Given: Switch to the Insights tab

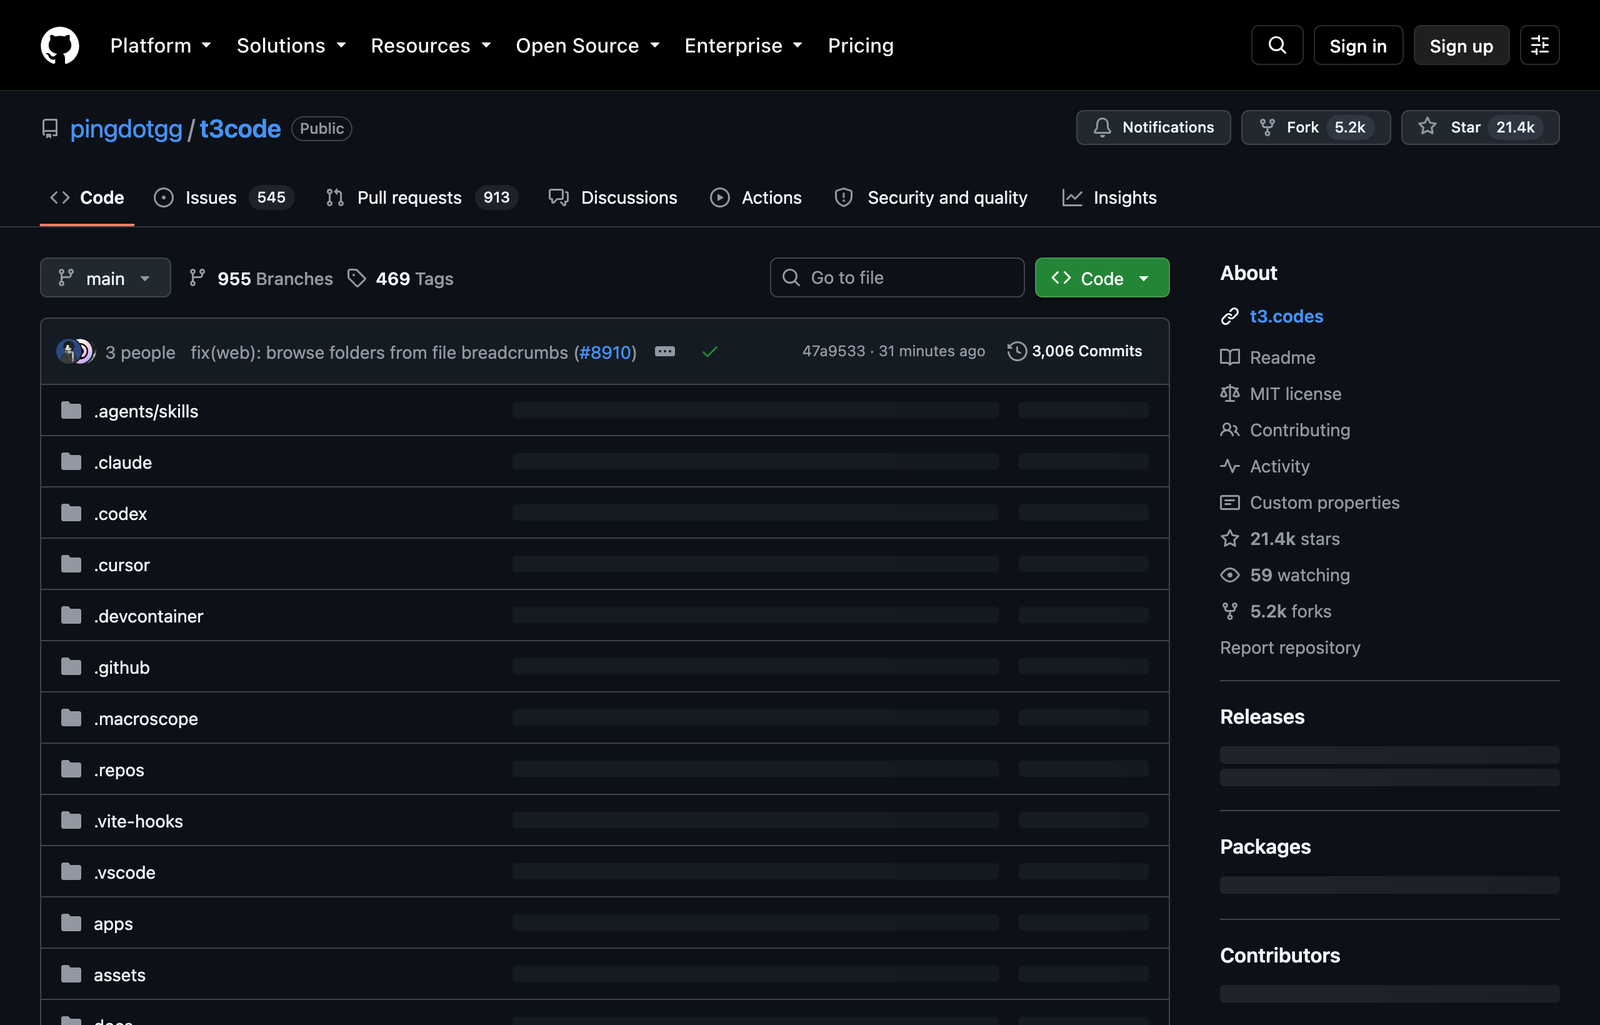Looking at the screenshot, I should click(1109, 198).
